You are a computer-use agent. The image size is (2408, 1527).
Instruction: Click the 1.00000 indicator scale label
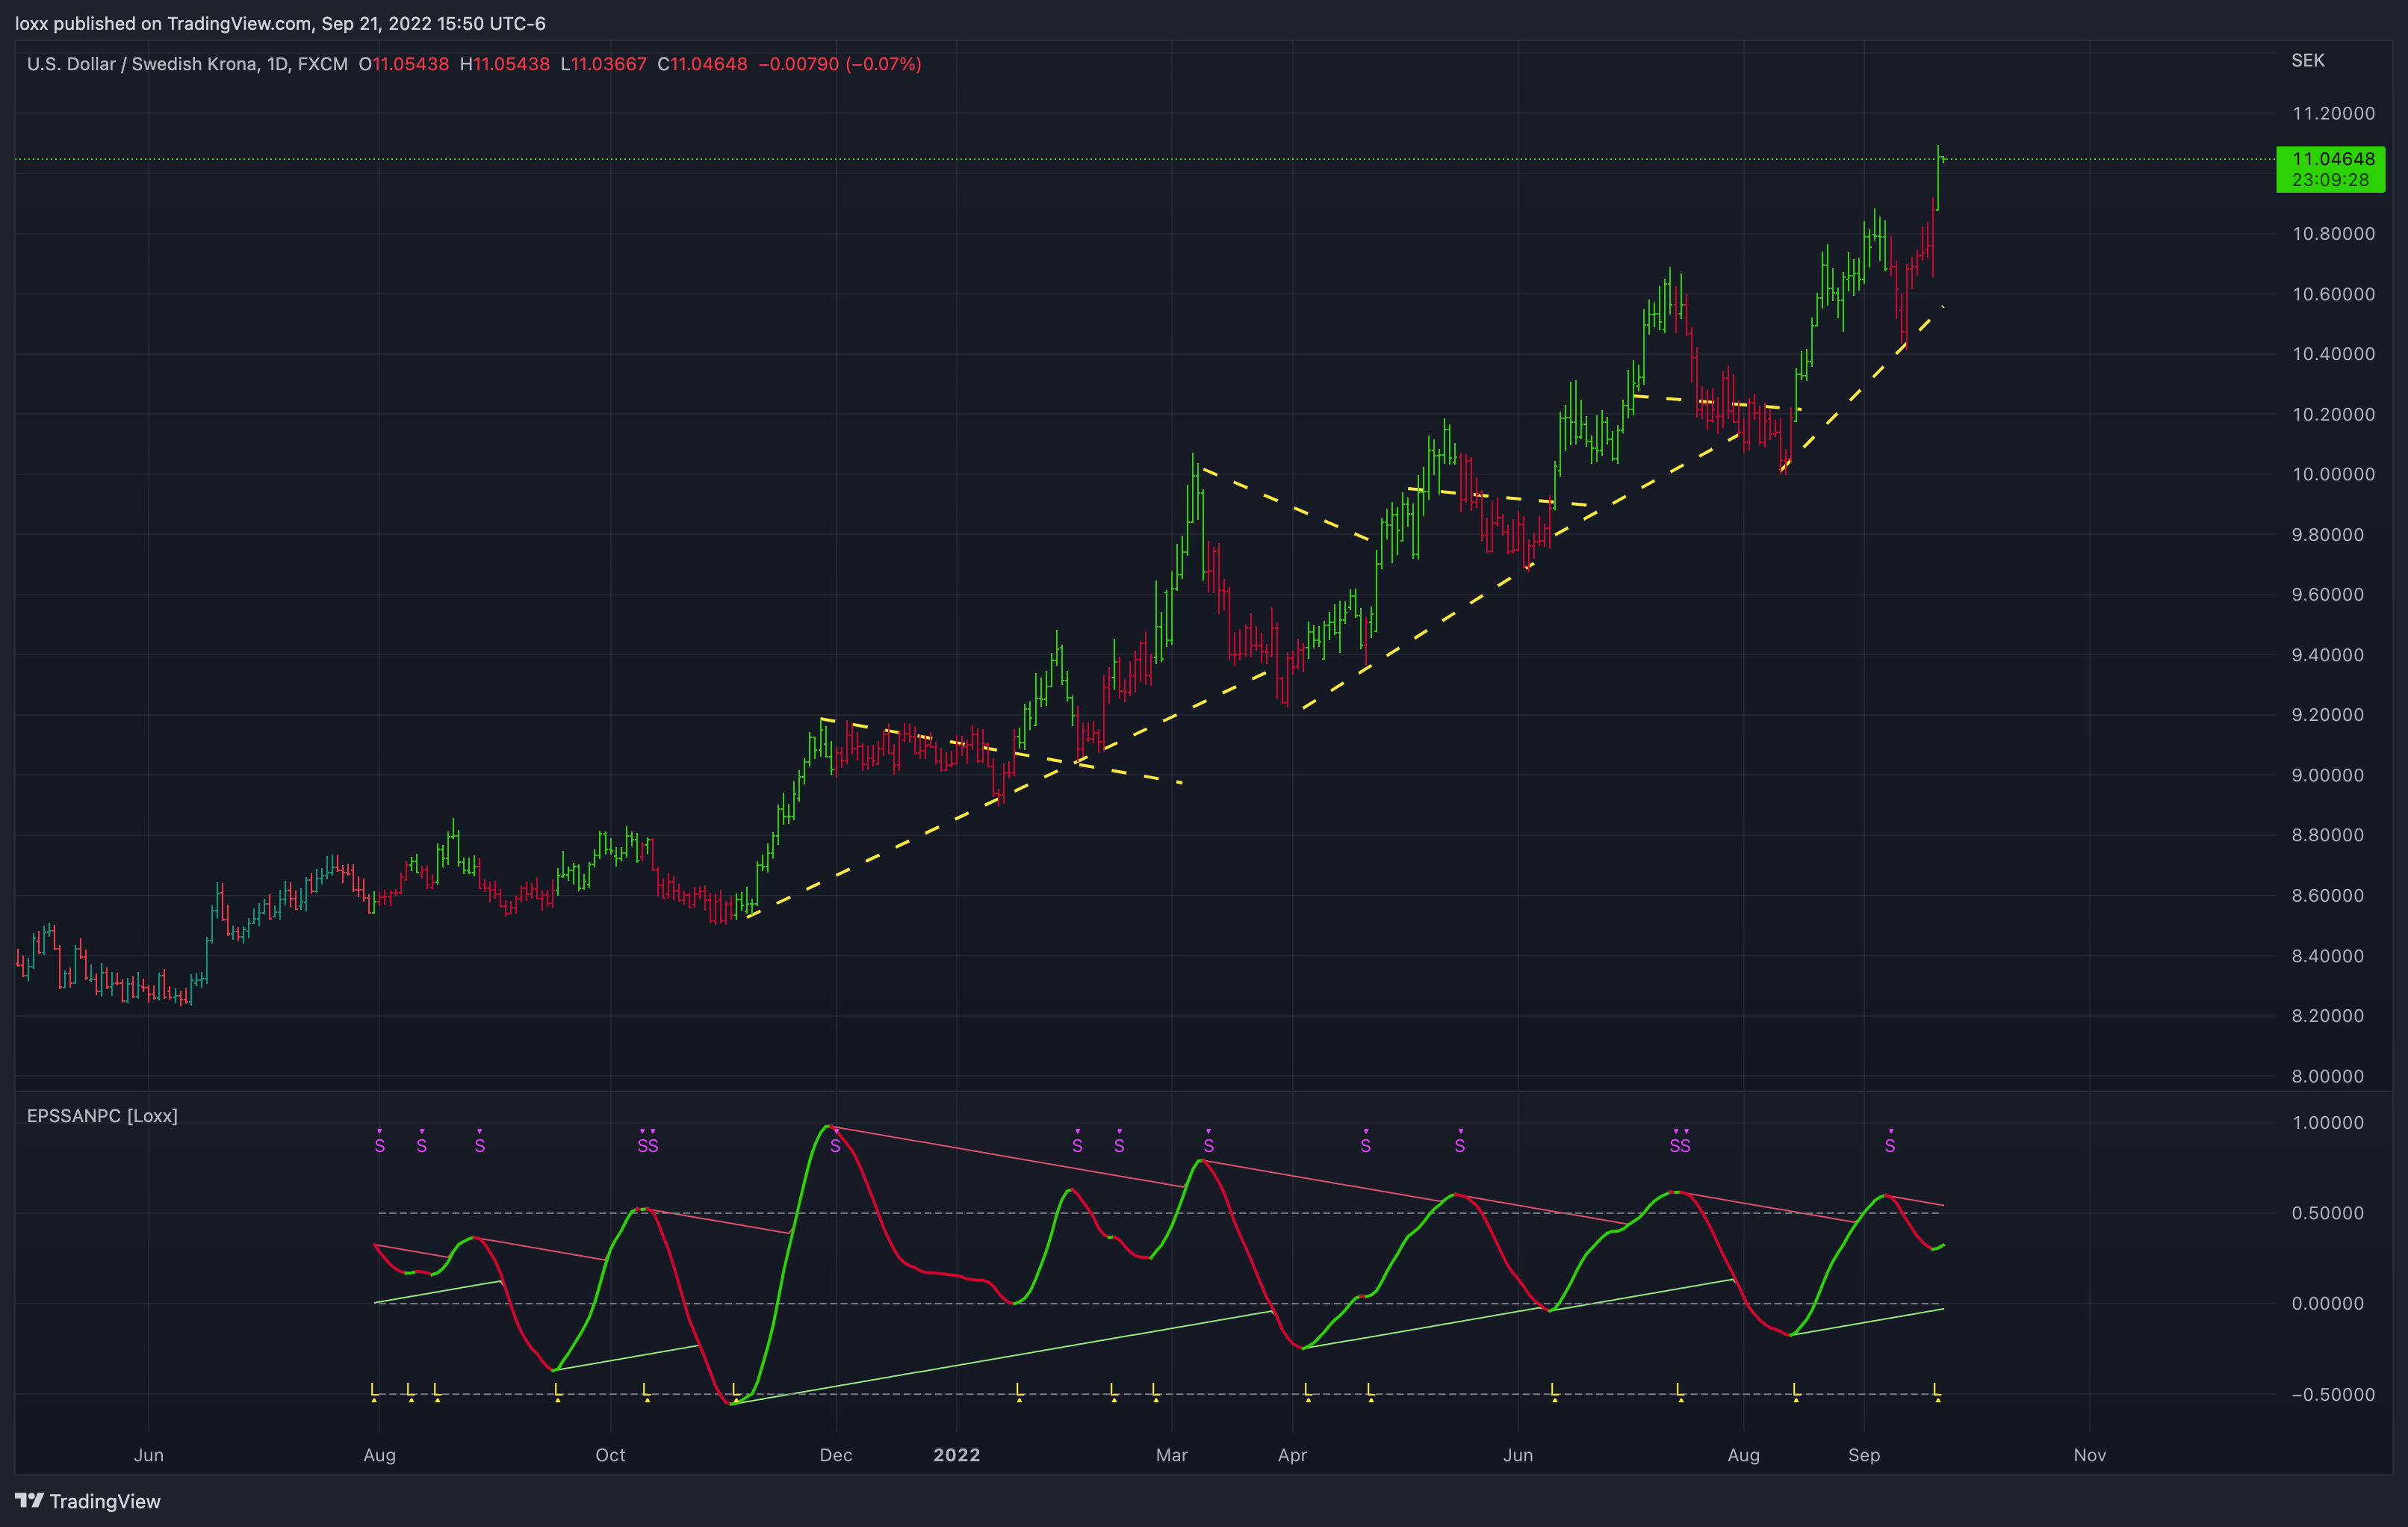click(2328, 1123)
